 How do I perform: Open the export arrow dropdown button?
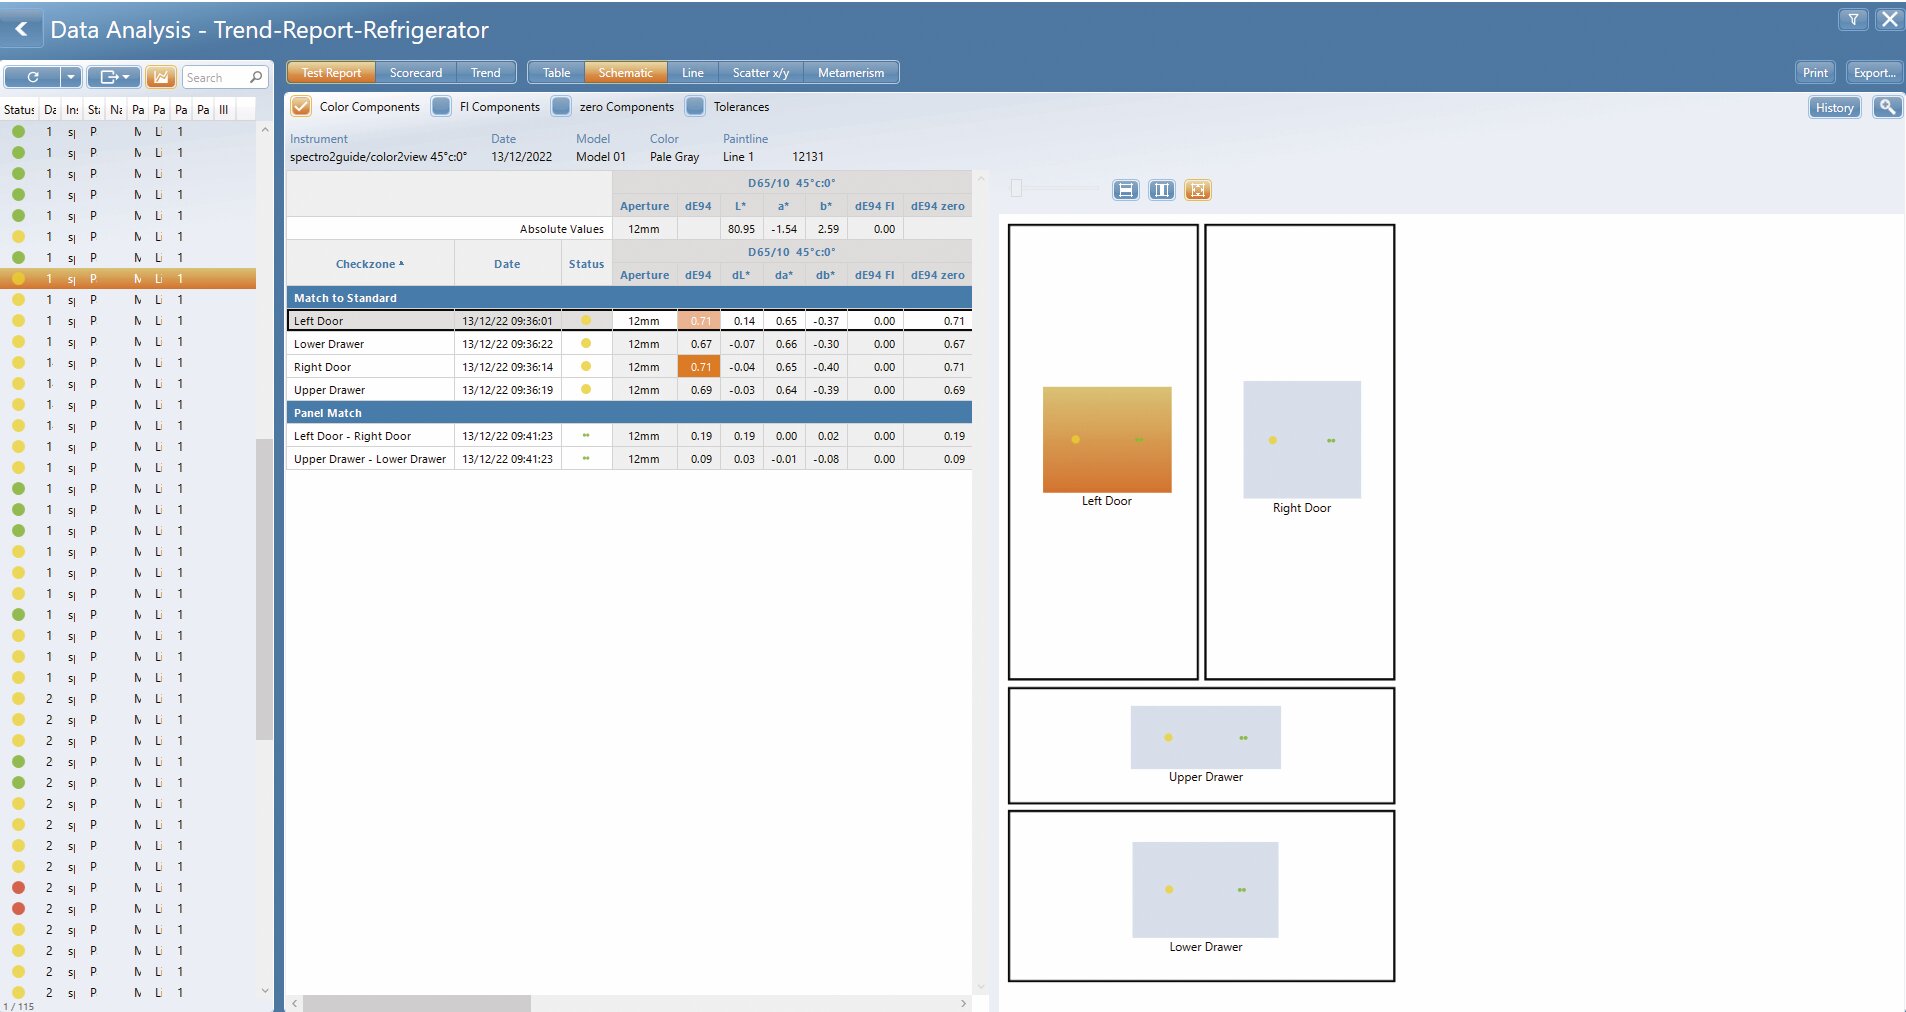115,77
